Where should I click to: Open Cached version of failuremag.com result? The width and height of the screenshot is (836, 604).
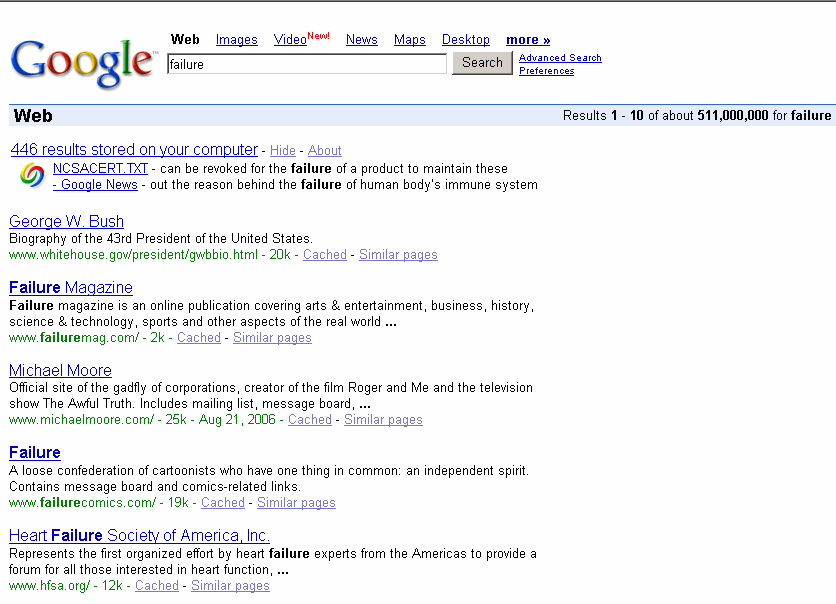[199, 337]
